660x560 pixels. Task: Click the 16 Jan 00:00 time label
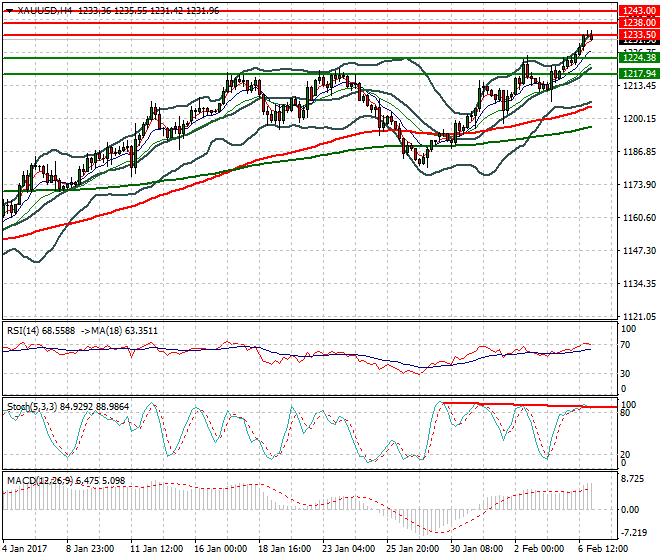click(220, 549)
